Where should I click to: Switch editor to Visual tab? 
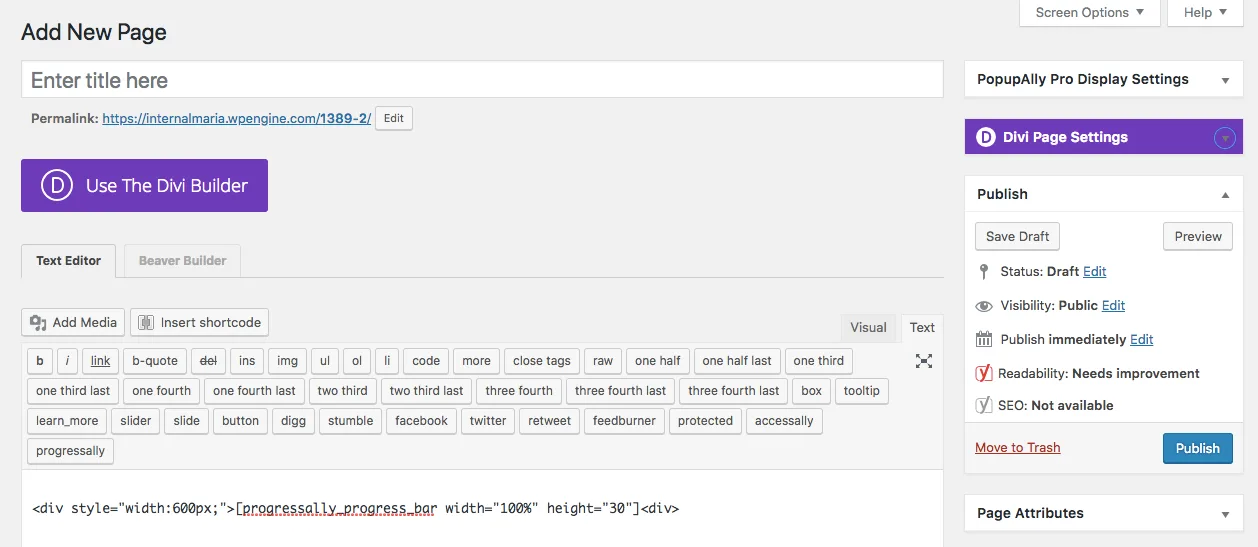(x=868, y=327)
